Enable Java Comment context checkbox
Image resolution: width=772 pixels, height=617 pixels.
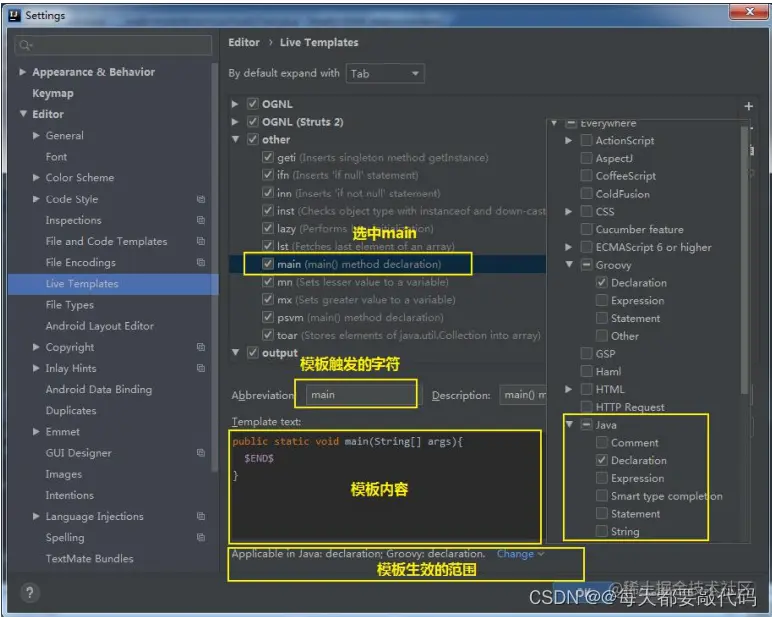click(601, 442)
